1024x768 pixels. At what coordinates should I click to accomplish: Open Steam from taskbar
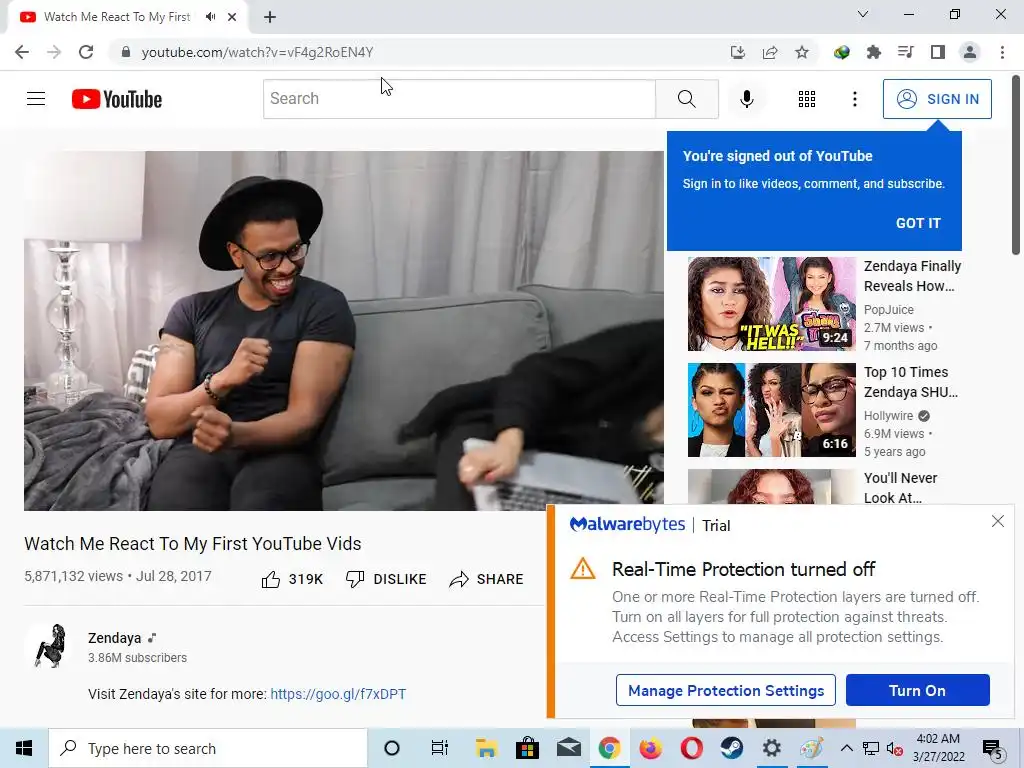(x=732, y=748)
